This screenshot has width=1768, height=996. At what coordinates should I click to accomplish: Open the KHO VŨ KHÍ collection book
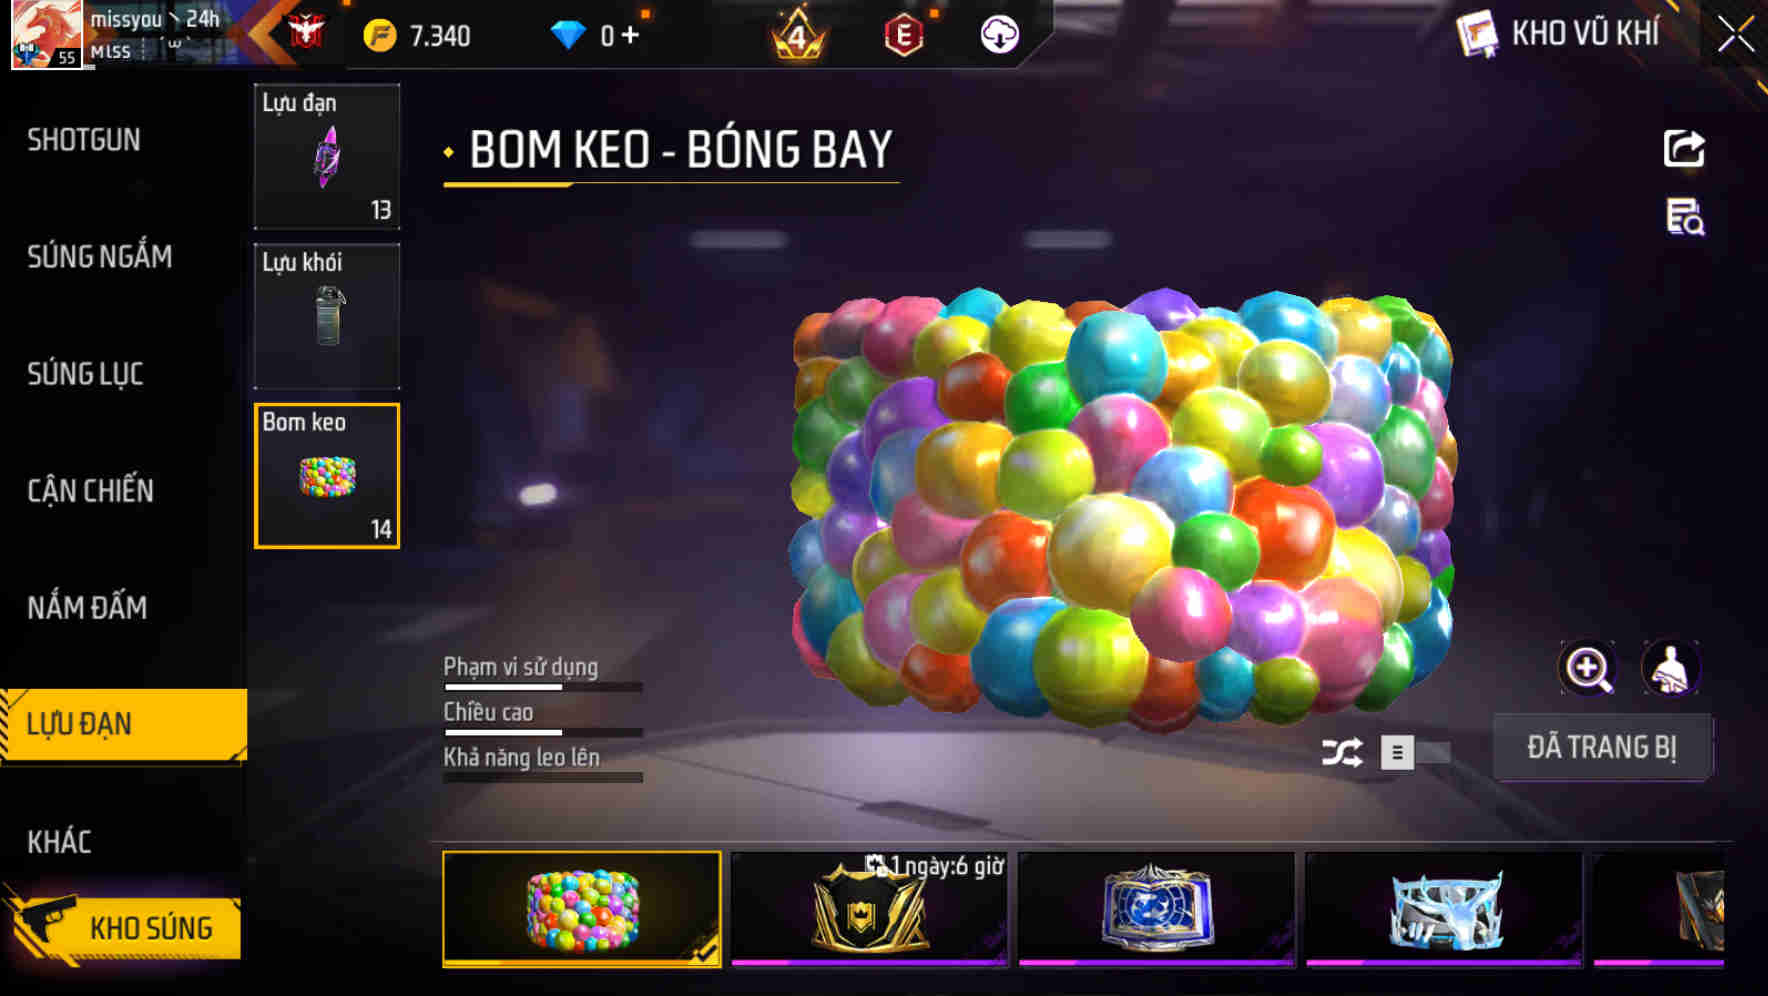(x=1558, y=34)
